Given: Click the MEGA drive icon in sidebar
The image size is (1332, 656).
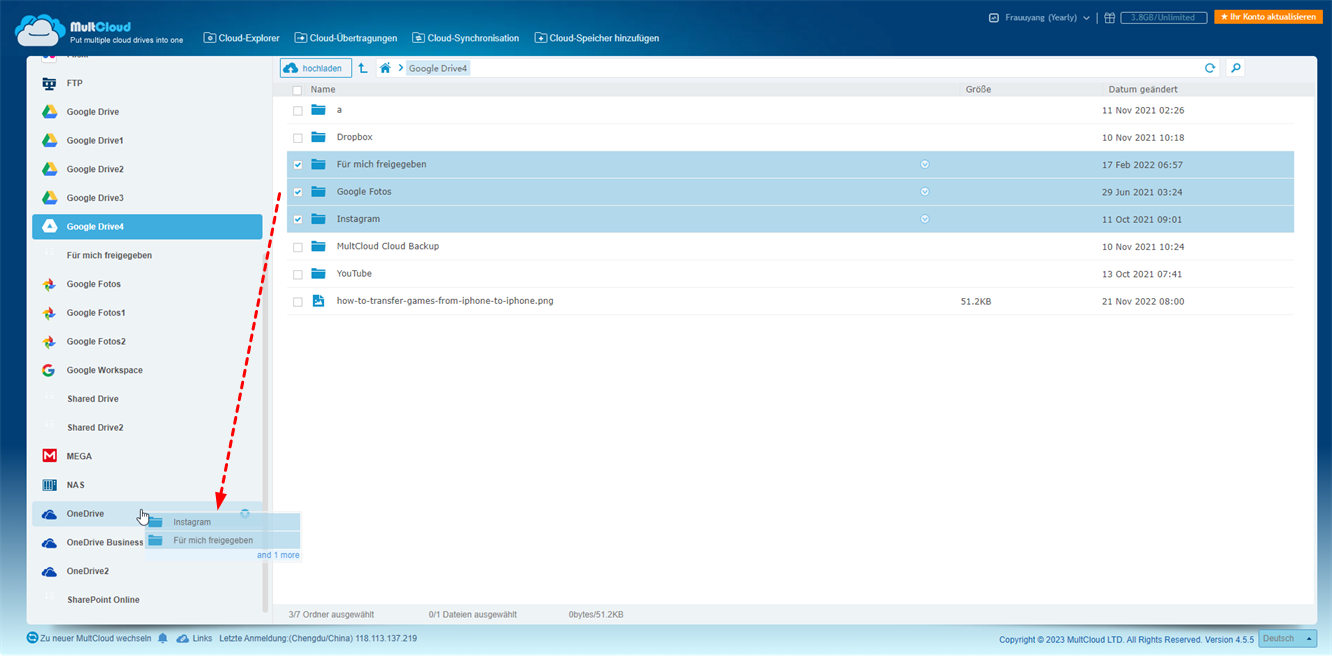Looking at the screenshot, I should tap(49, 456).
